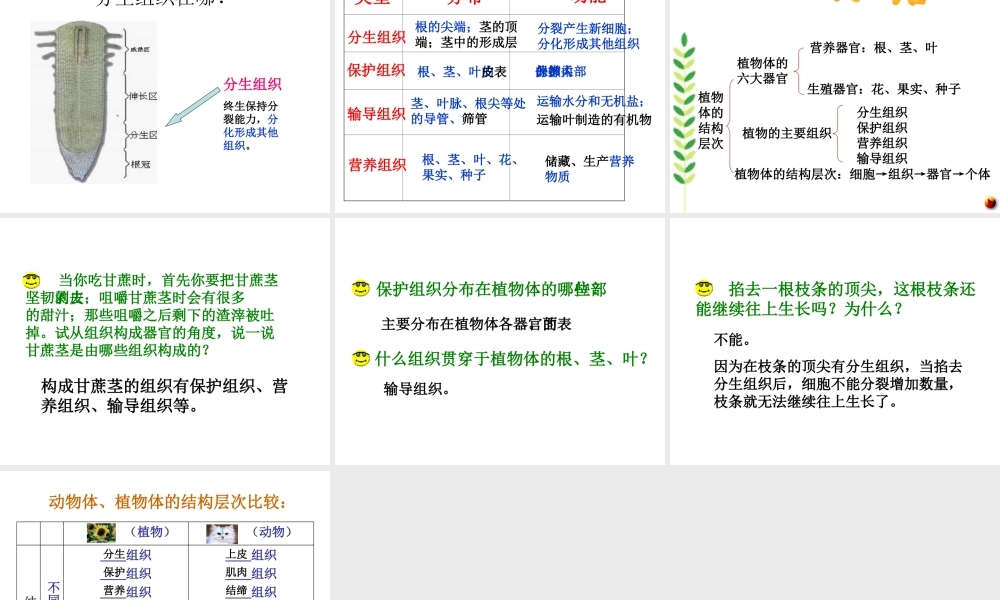Click the smiley icon beside the sugarcane question
The width and height of the screenshot is (1000, 600).
point(31,280)
